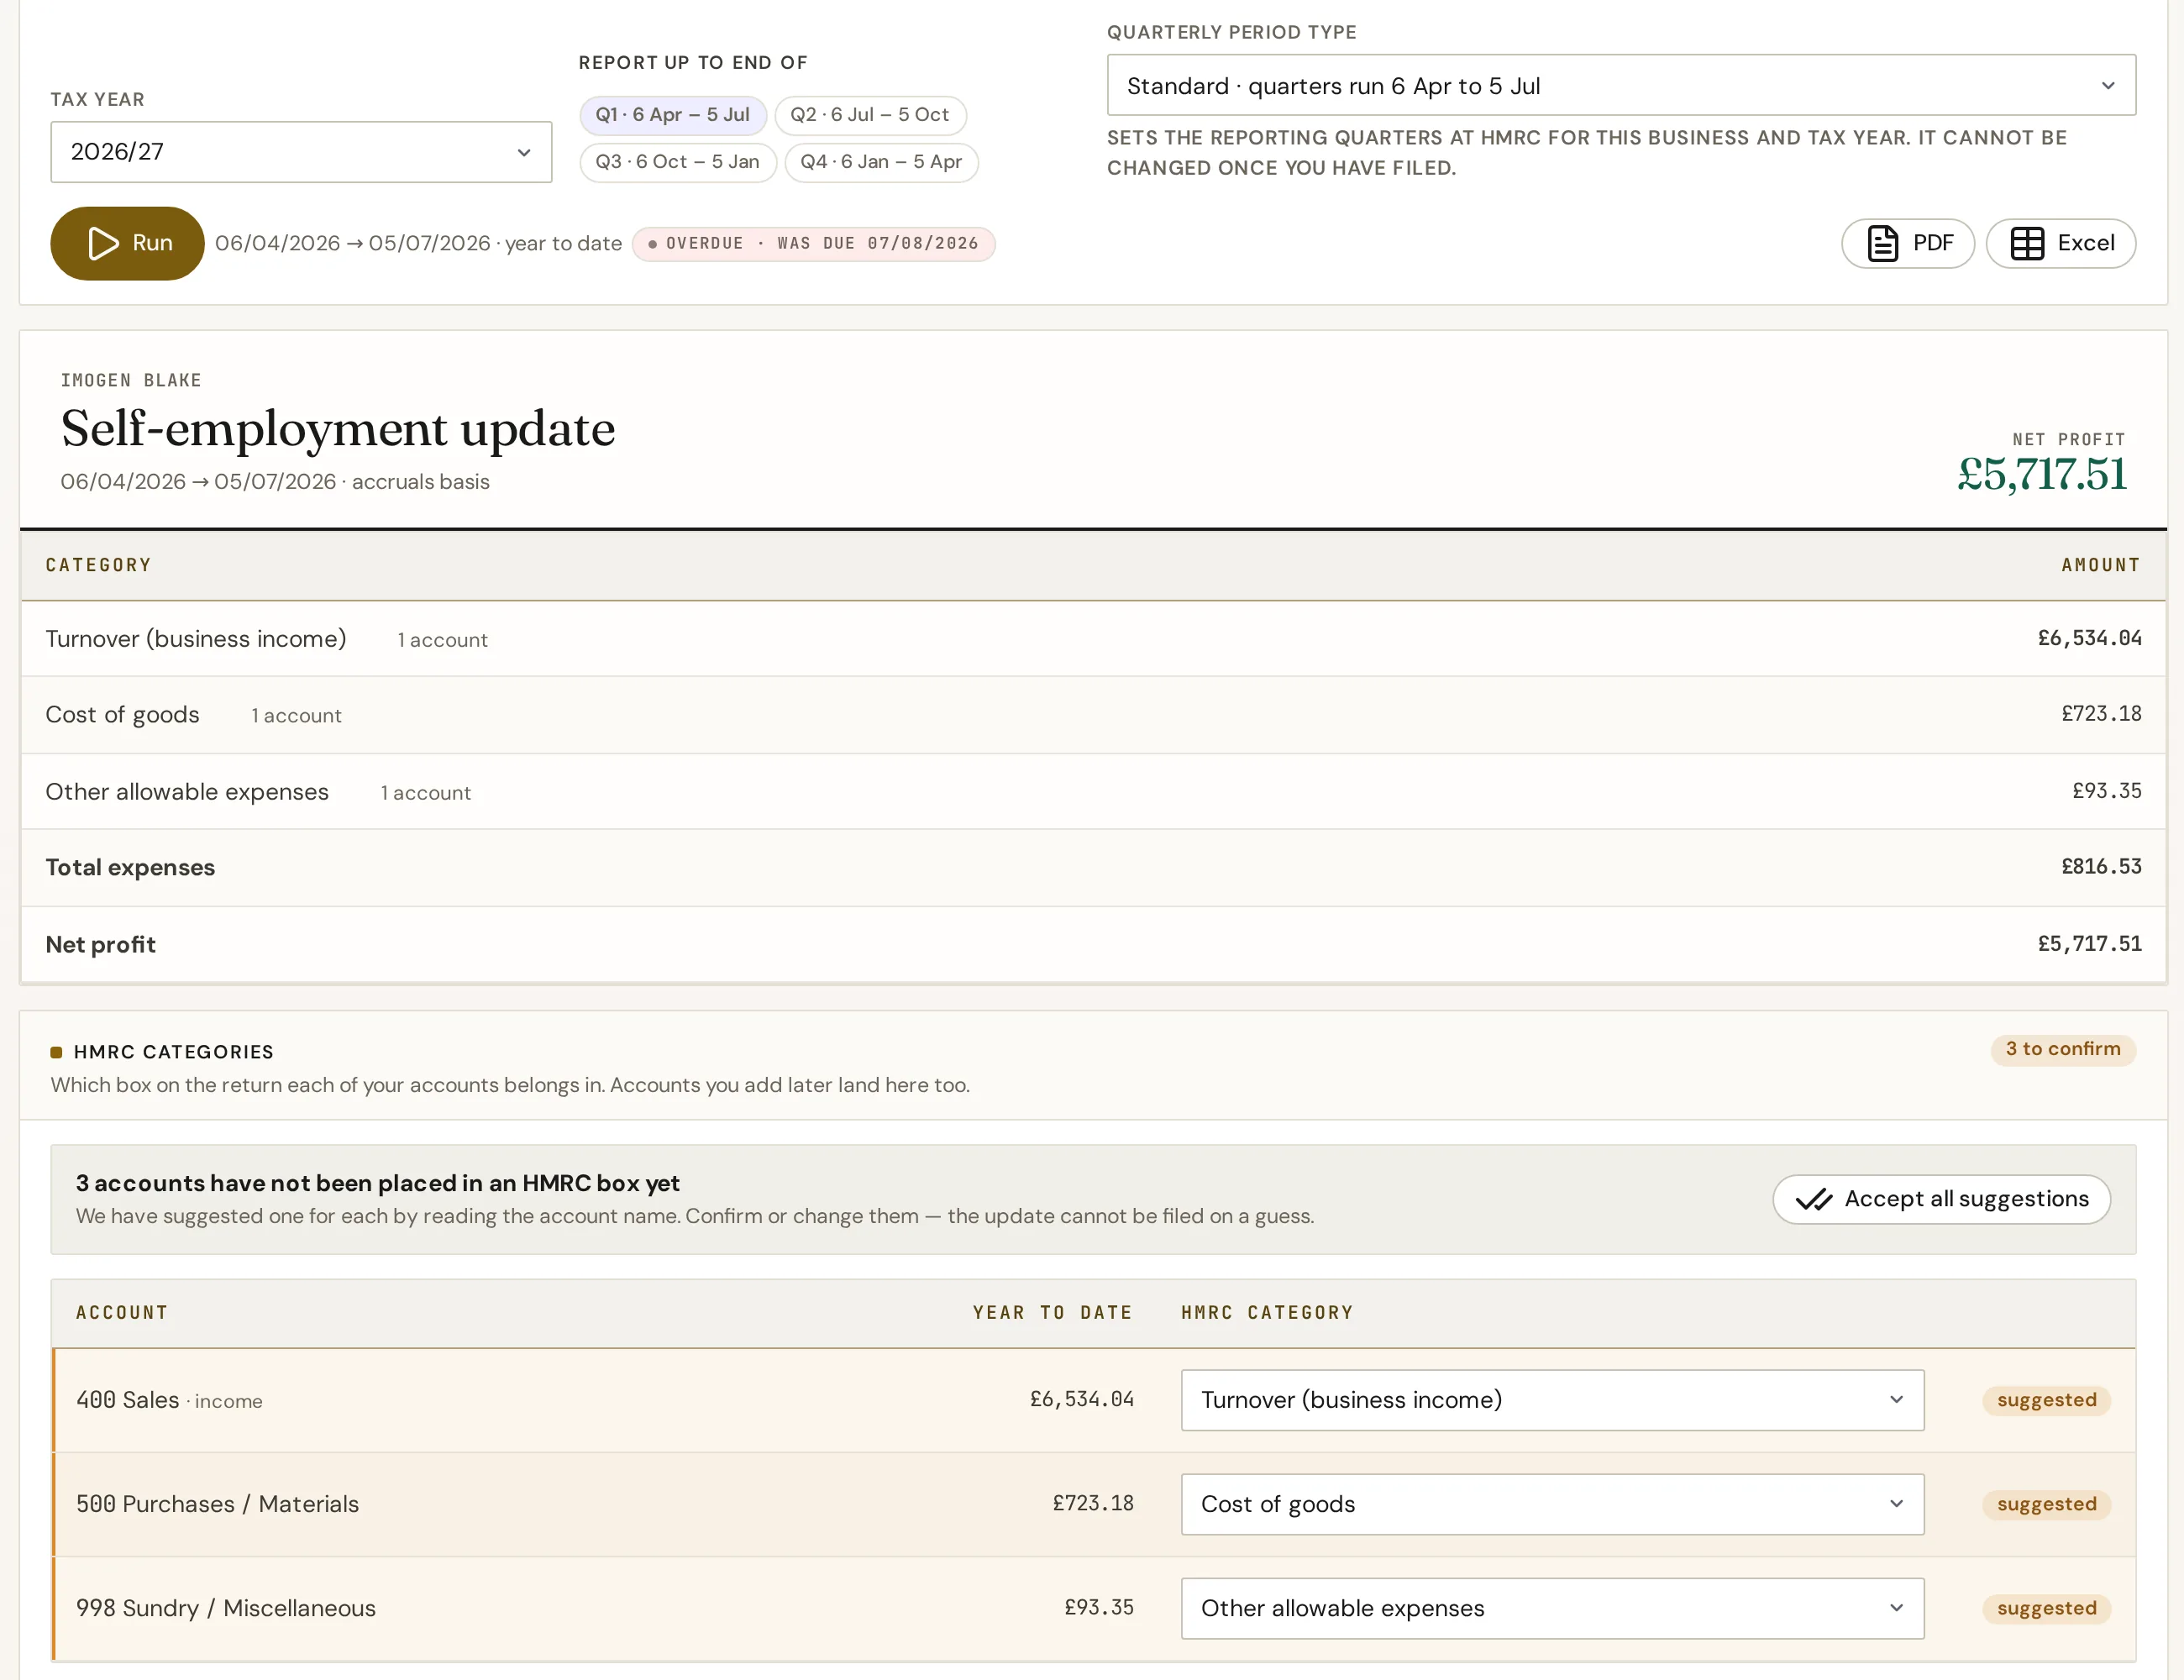Open the Quarterly Period Type dropdown
2184x1680 pixels.
tap(1621, 86)
